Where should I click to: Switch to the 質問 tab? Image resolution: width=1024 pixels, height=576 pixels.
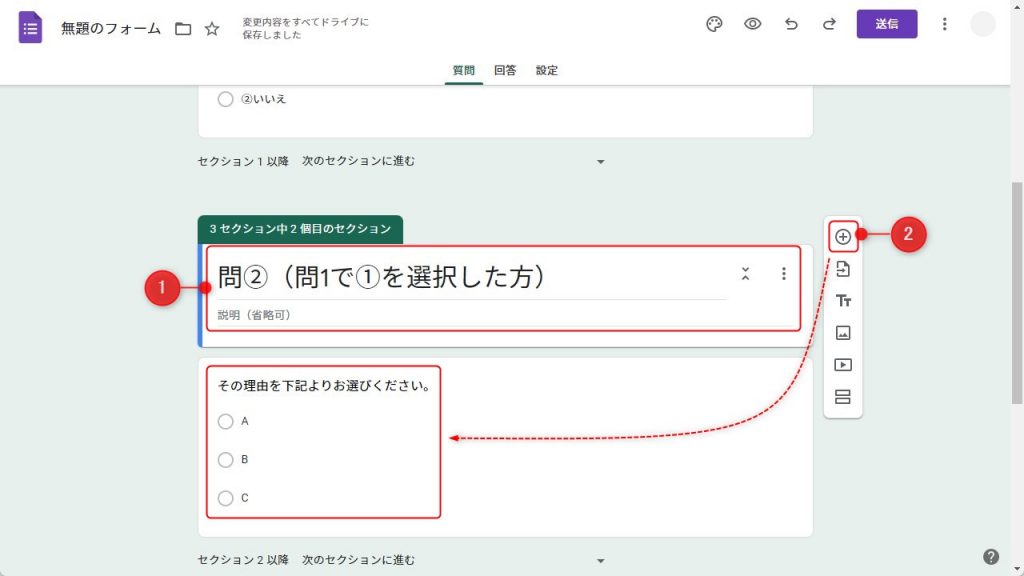[464, 71]
